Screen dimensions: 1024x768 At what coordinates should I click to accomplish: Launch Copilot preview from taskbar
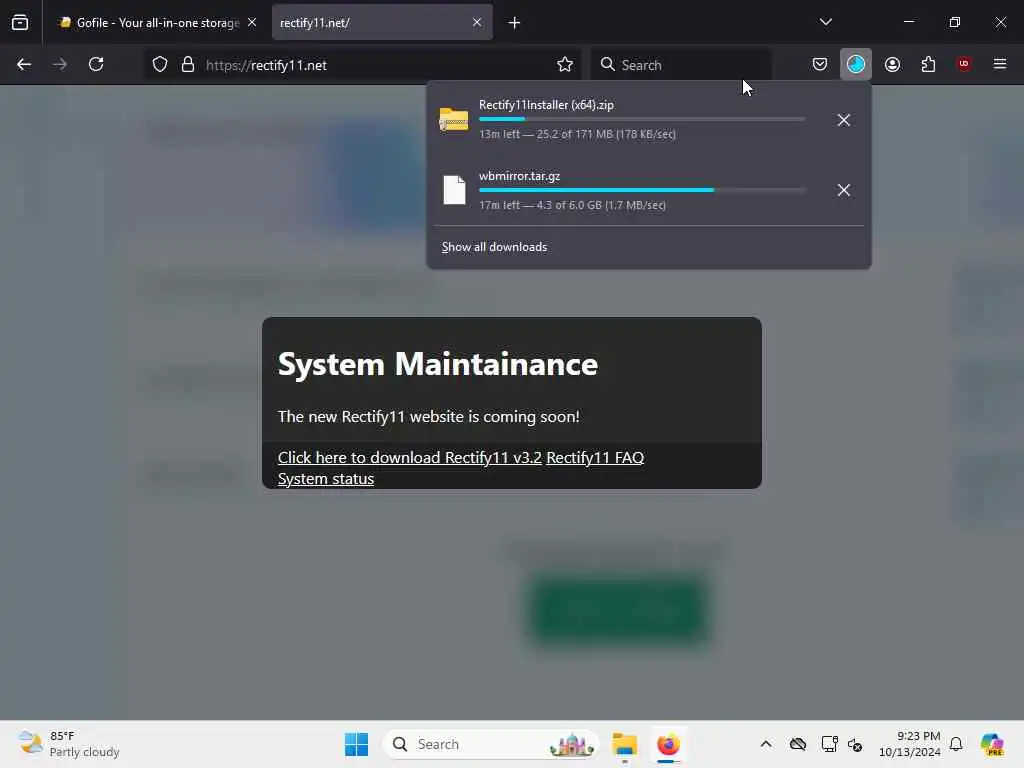(992, 744)
